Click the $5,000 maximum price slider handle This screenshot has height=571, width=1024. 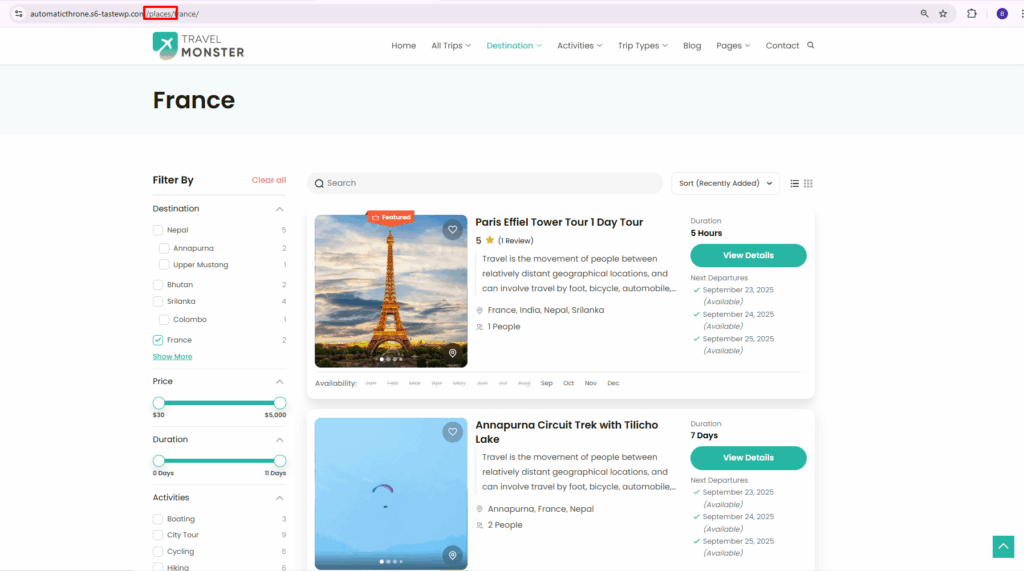pyautogui.click(x=280, y=403)
